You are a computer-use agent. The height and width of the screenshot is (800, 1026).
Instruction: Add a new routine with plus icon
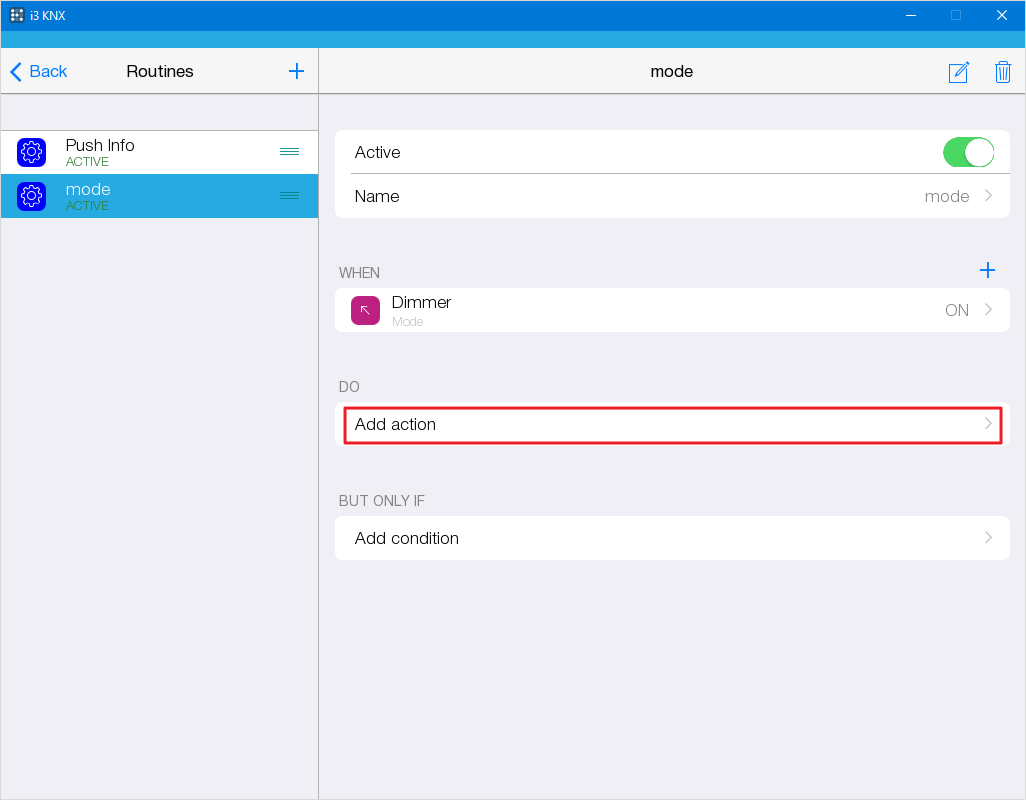(x=296, y=71)
